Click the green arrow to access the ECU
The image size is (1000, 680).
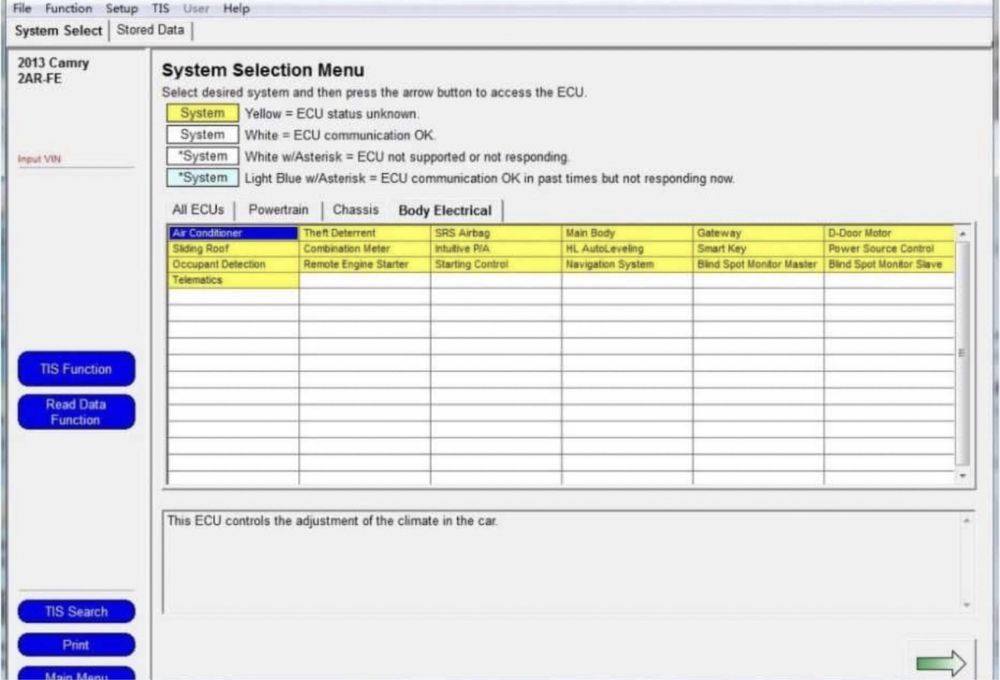[941, 663]
